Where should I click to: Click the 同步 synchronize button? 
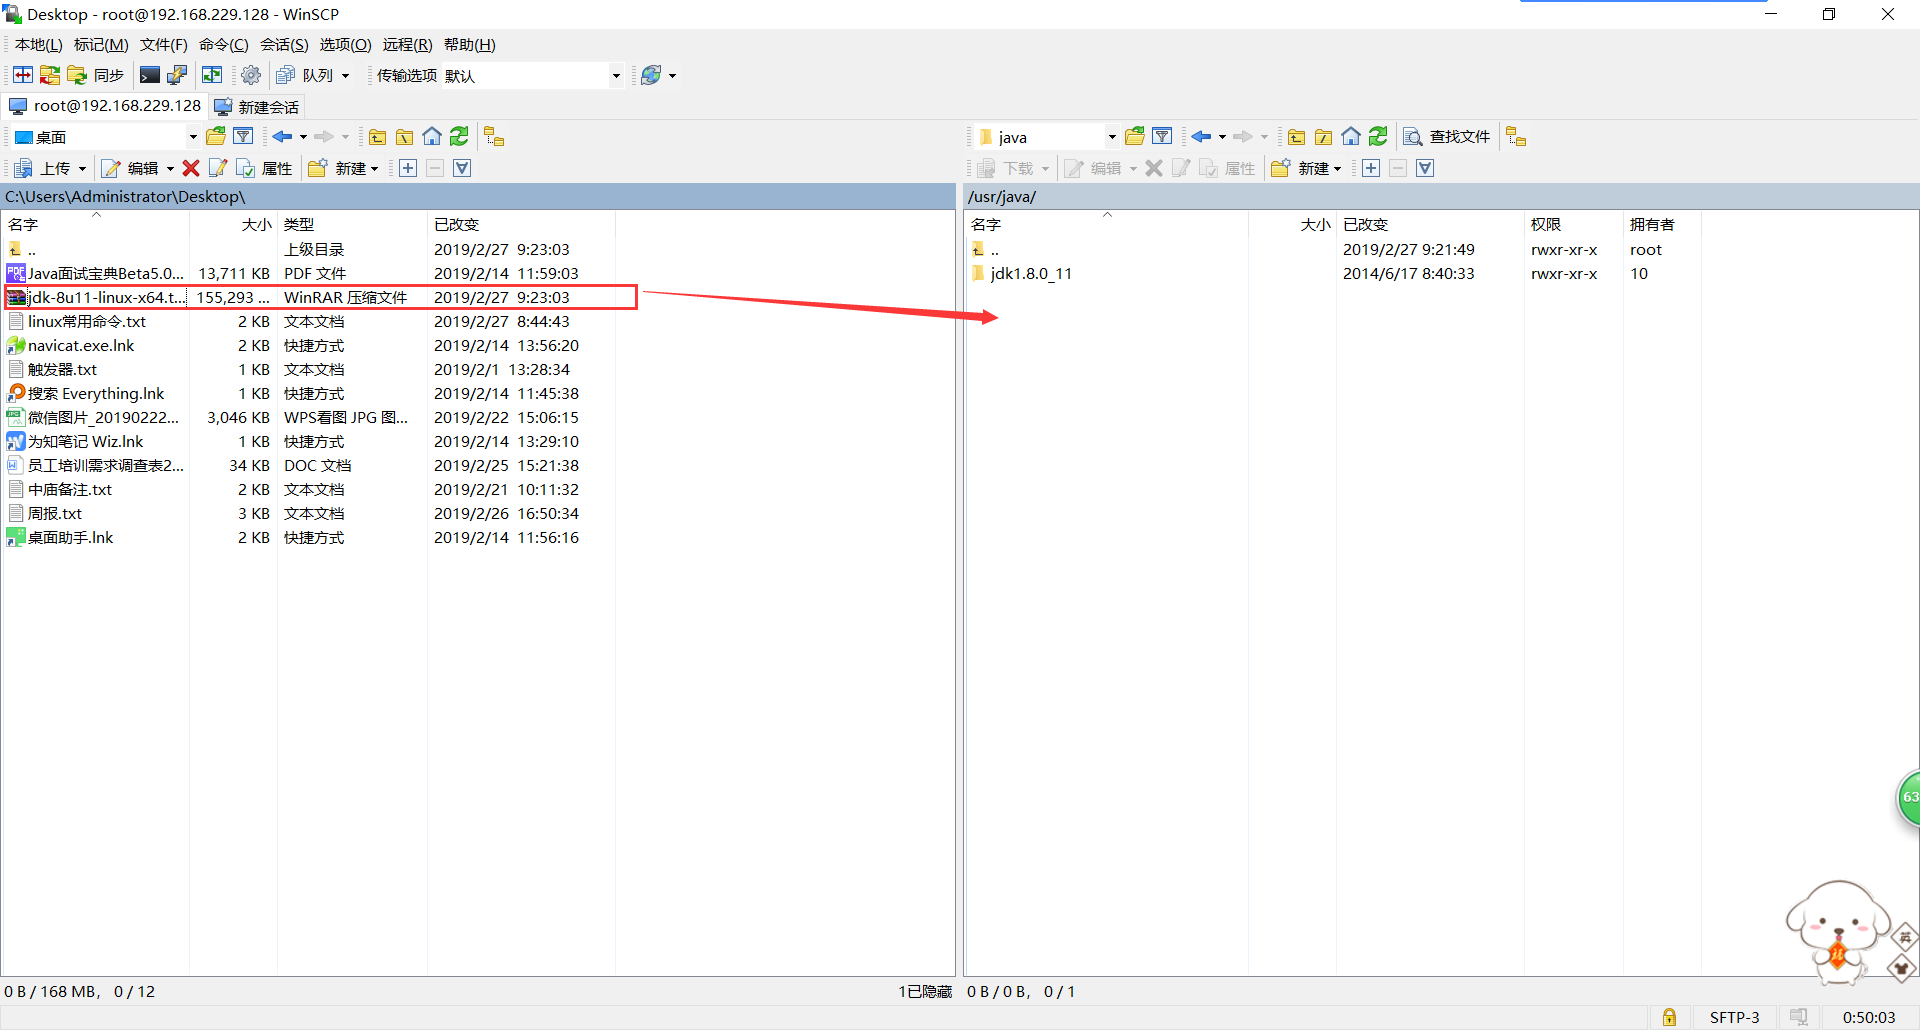pos(95,75)
